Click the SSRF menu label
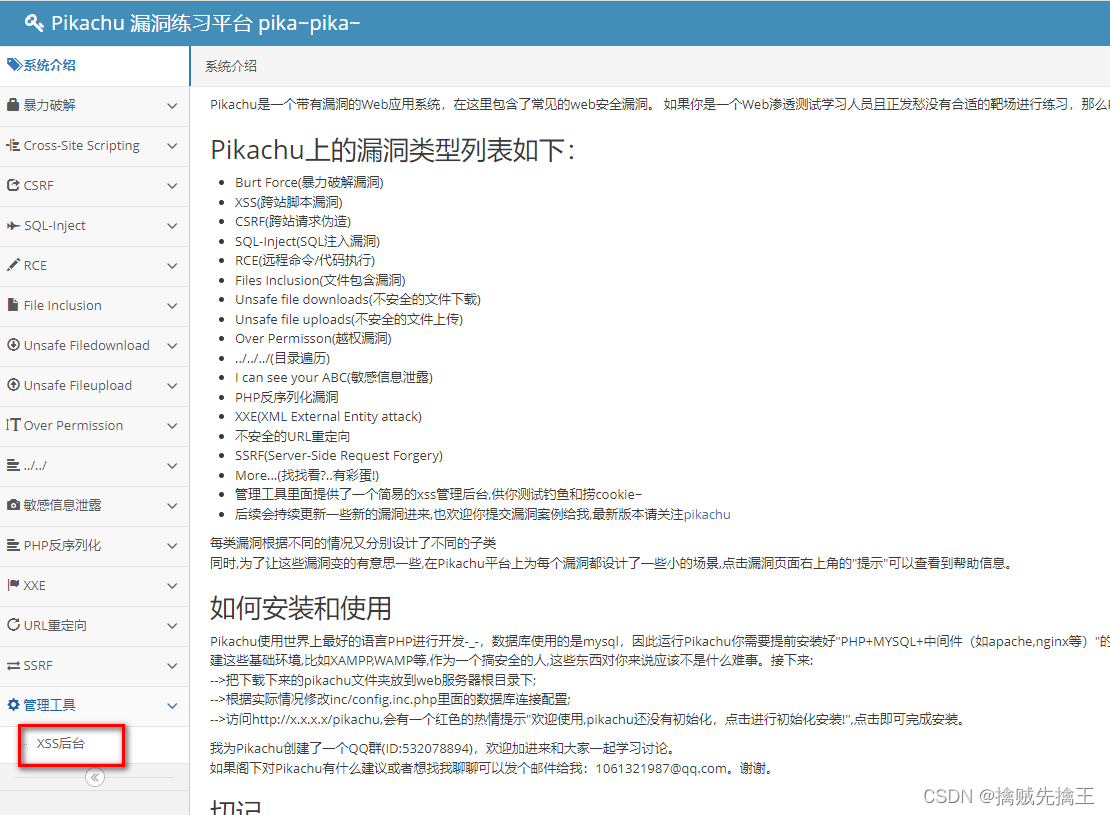Viewport: 1110px width, 815px height. point(38,666)
